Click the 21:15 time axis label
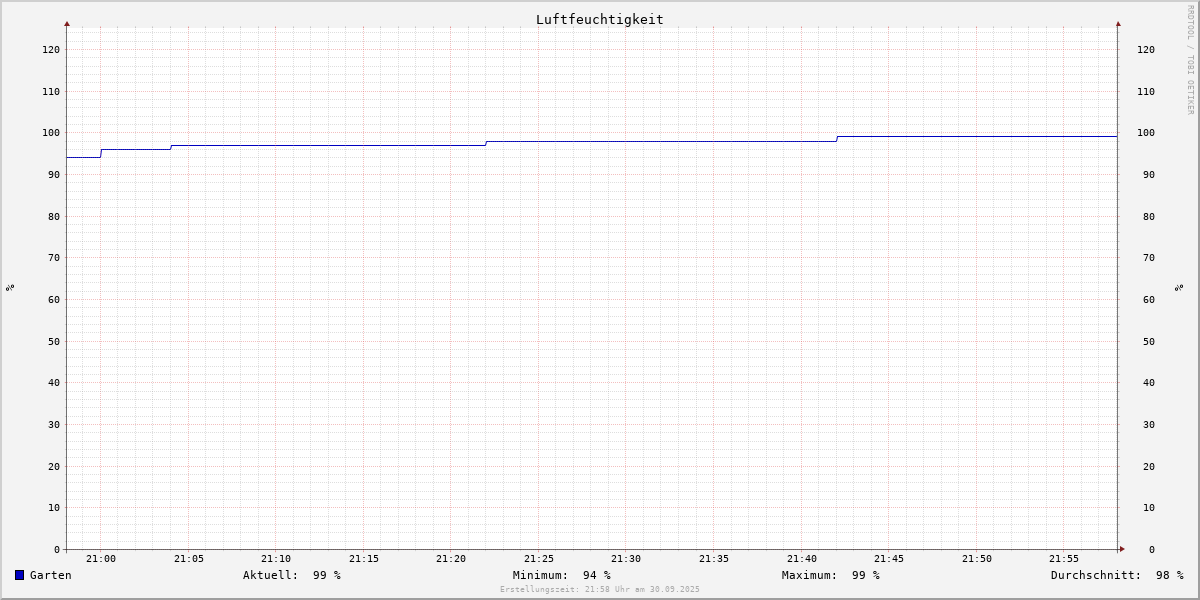1200x600 pixels. pos(364,559)
